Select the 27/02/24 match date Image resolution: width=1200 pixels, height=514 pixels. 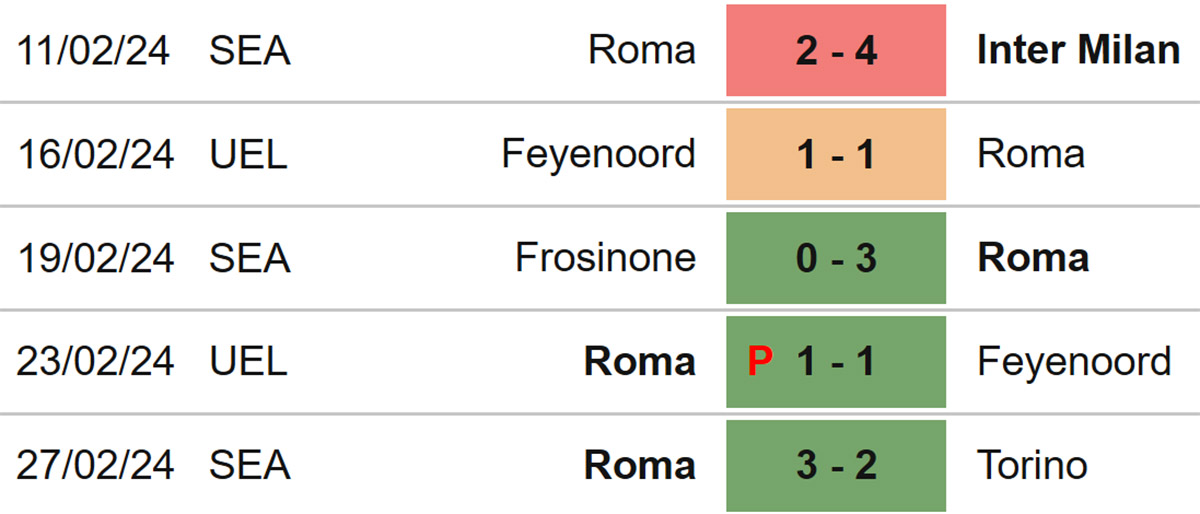[95, 465]
